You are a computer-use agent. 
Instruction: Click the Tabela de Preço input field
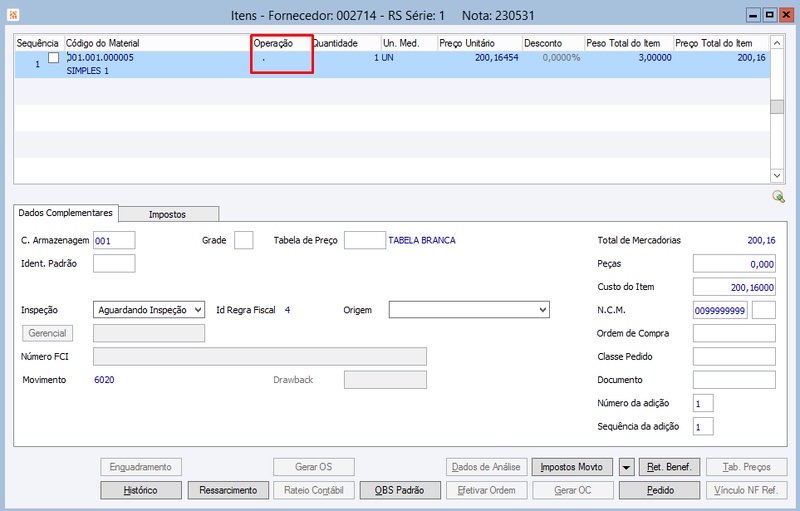(x=365, y=240)
